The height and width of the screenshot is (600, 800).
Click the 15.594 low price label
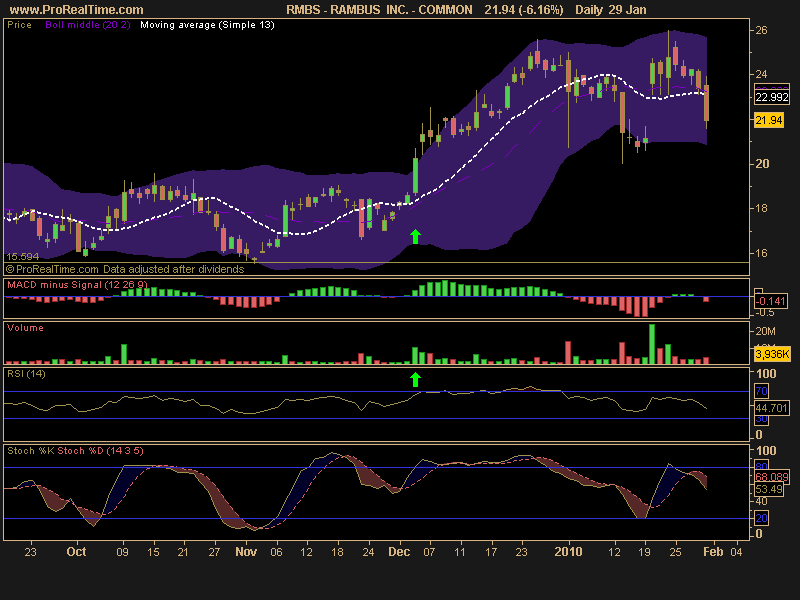point(23,257)
